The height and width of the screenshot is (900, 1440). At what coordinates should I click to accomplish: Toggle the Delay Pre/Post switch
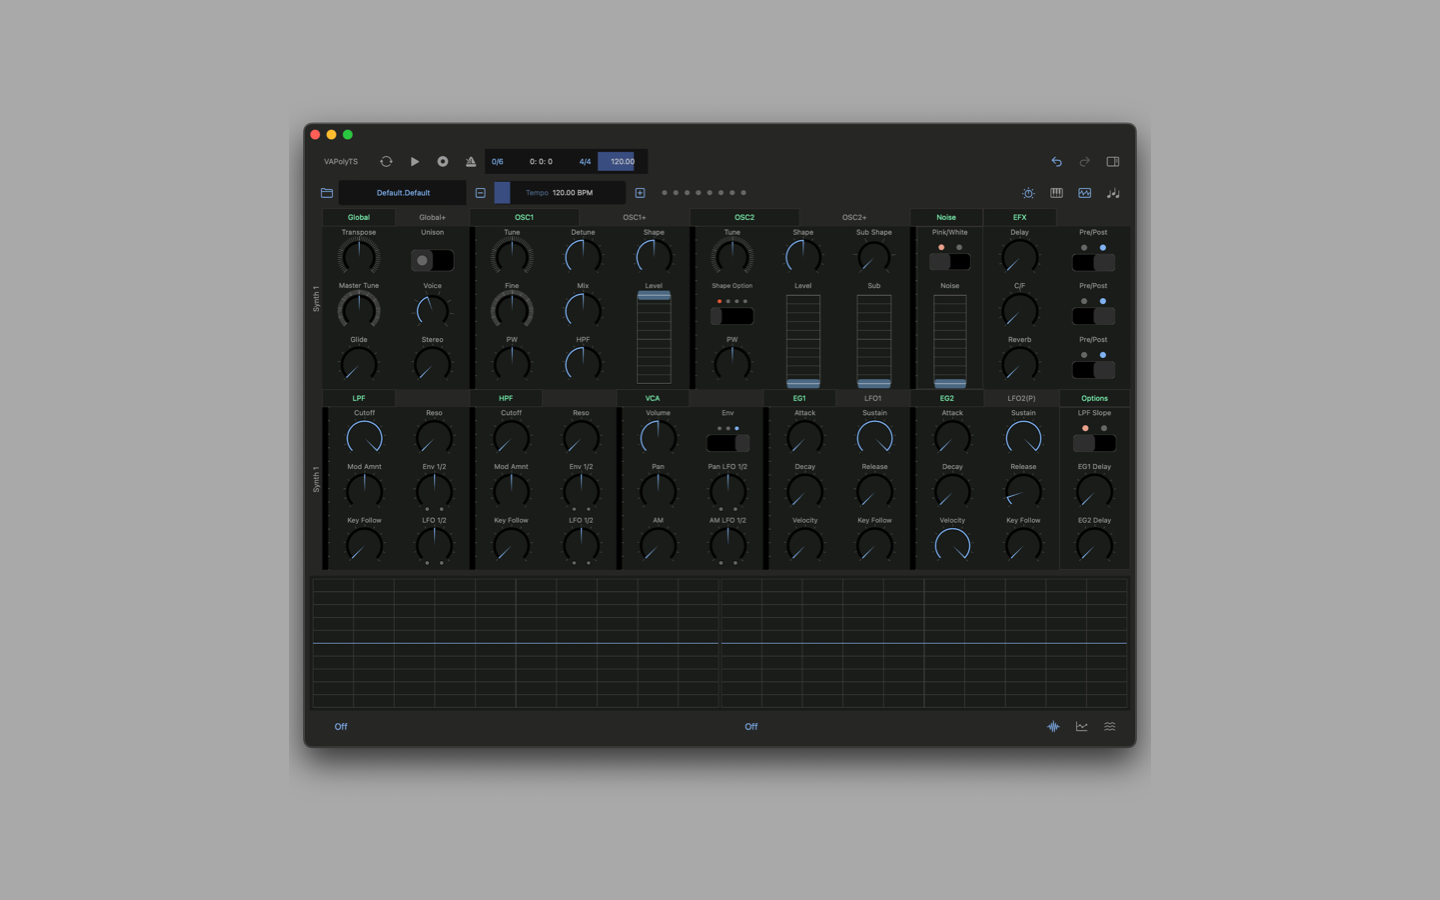(x=1094, y=262)
